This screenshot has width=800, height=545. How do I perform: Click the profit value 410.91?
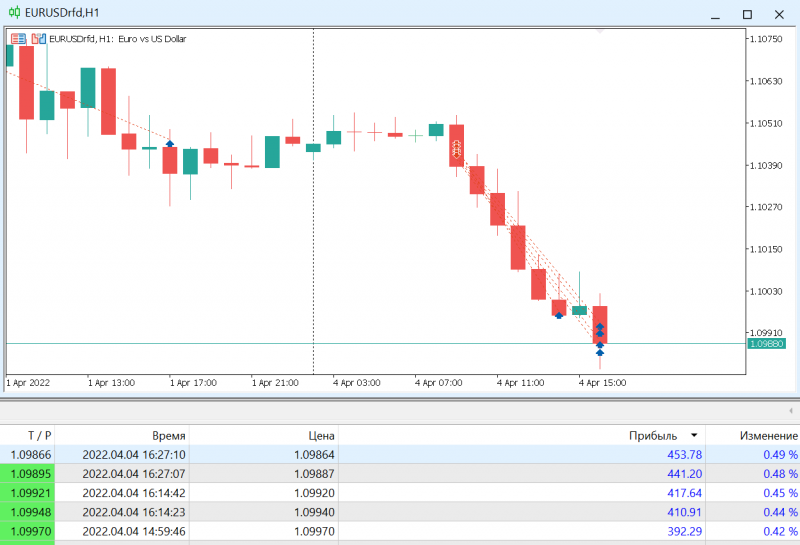click(685, 512)
